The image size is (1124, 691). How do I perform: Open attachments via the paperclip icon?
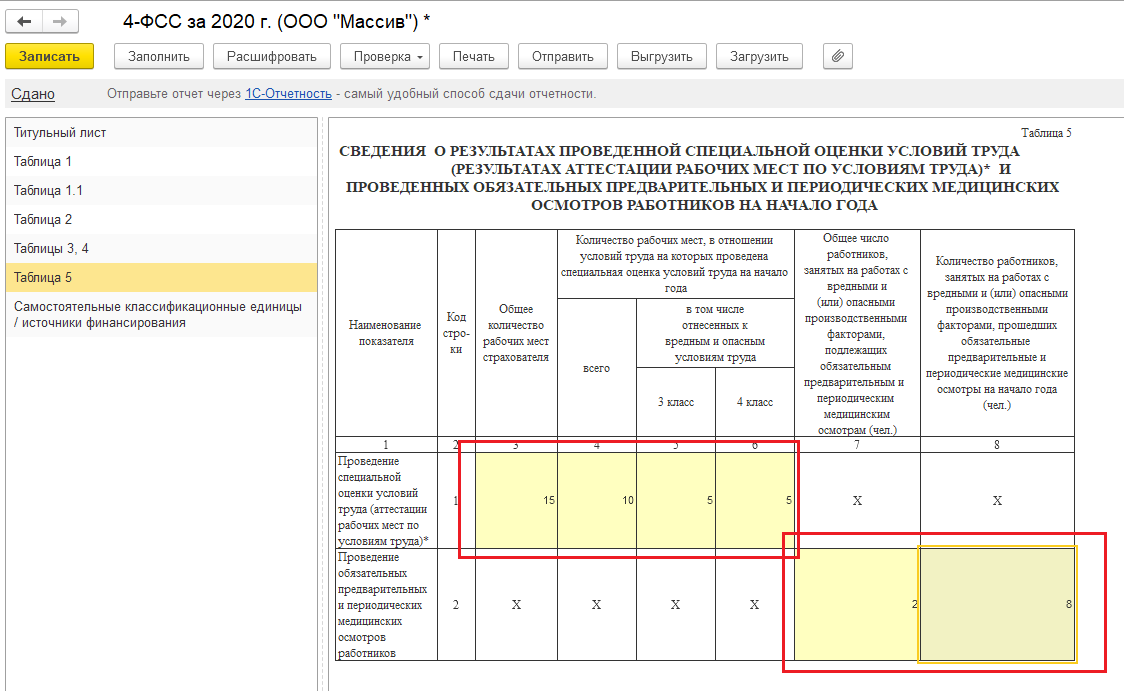tap(838, 56)
